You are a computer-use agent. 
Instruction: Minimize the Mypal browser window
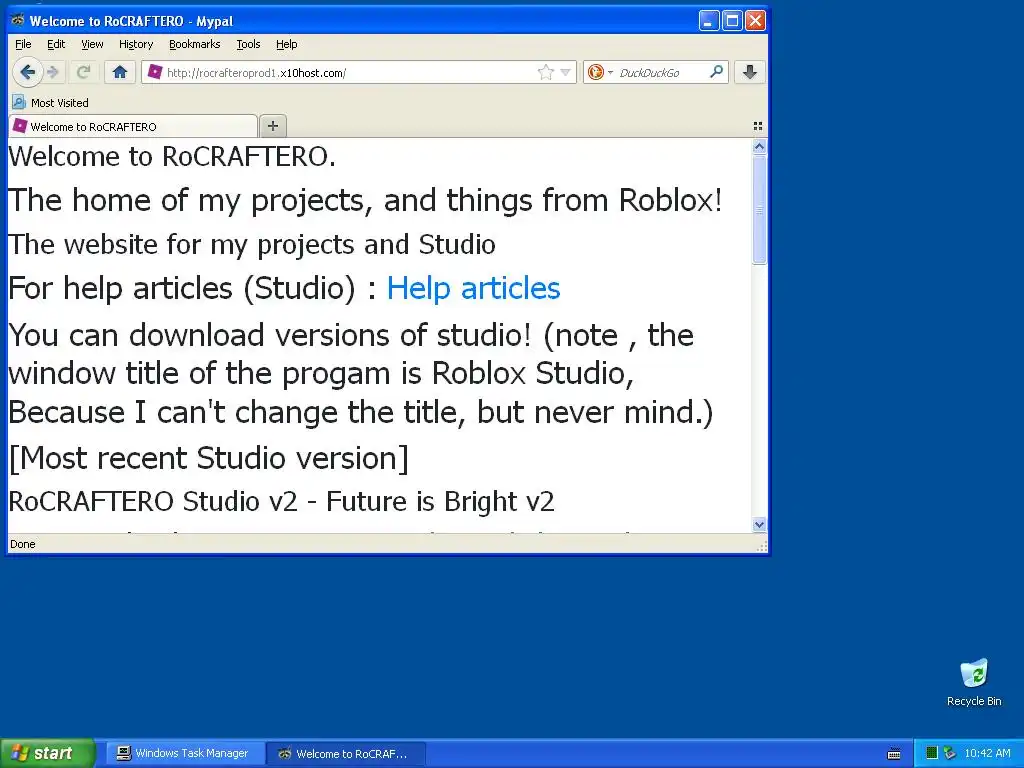tap(709, 21)
